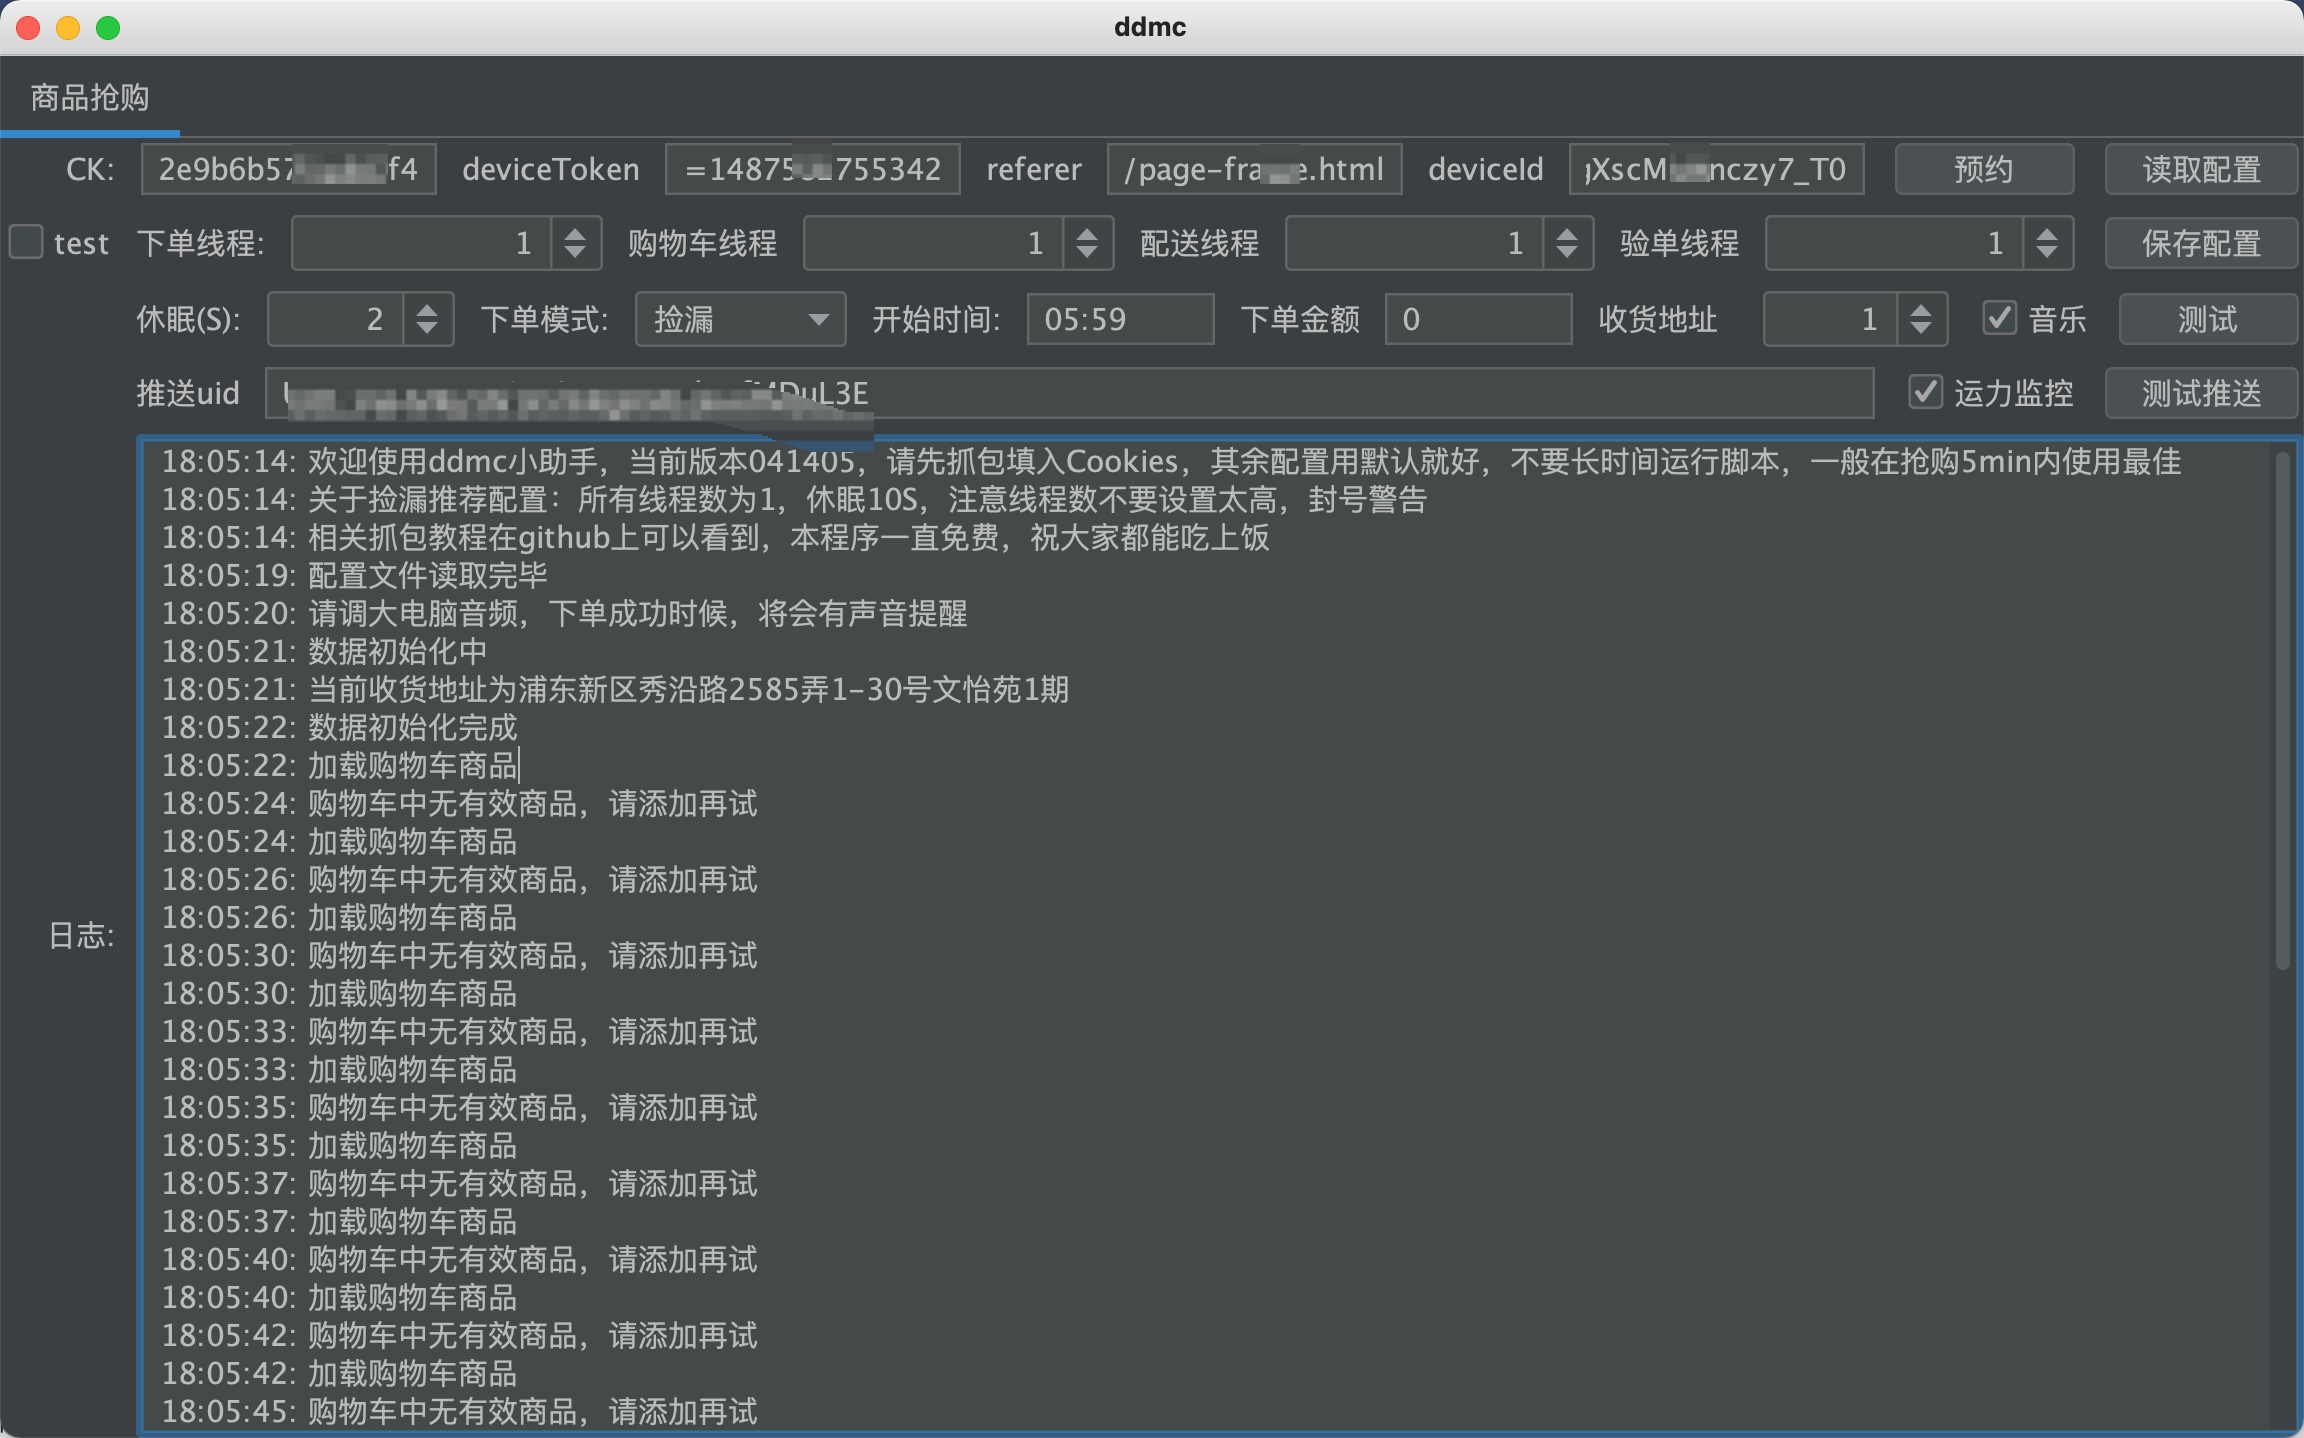Image resolution: width=2304 pixels, height=1438 pixels.
Task: Decrease the 验单线程 spinner value
Action: click(x=2047, y=253)
